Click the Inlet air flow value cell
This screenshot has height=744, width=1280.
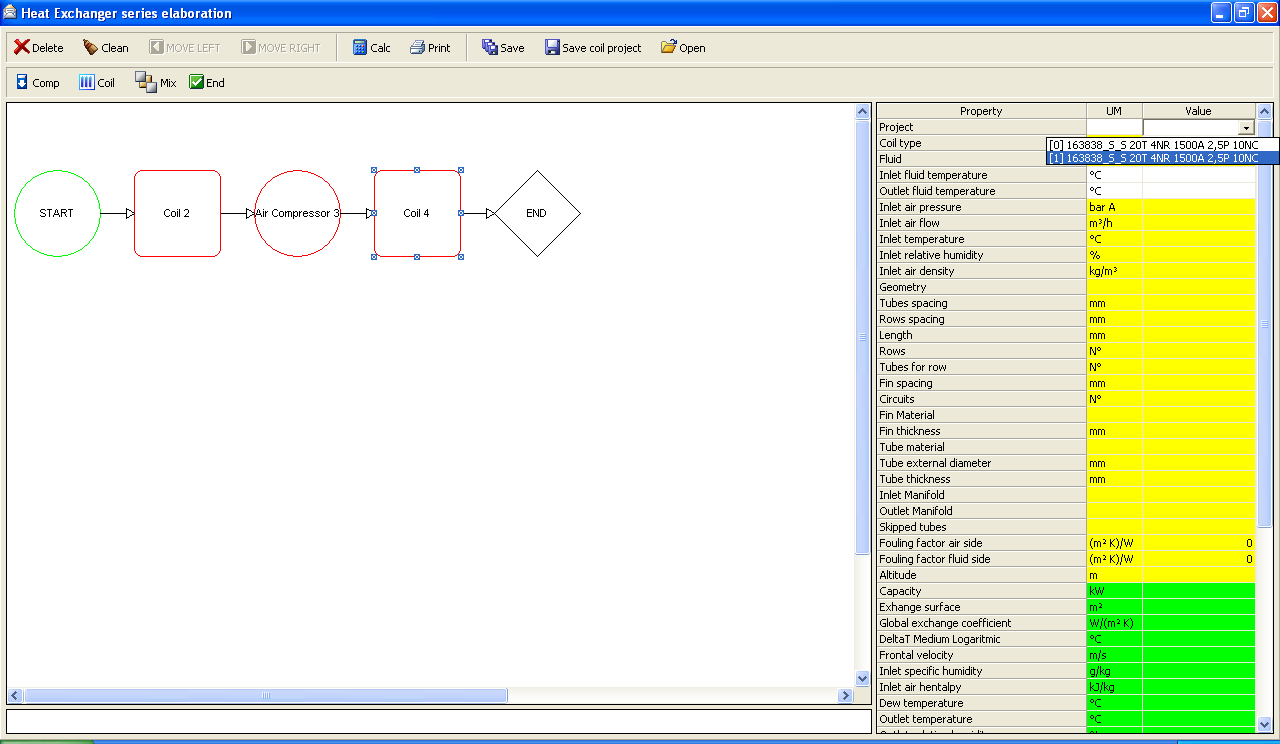pos(1198,223)
